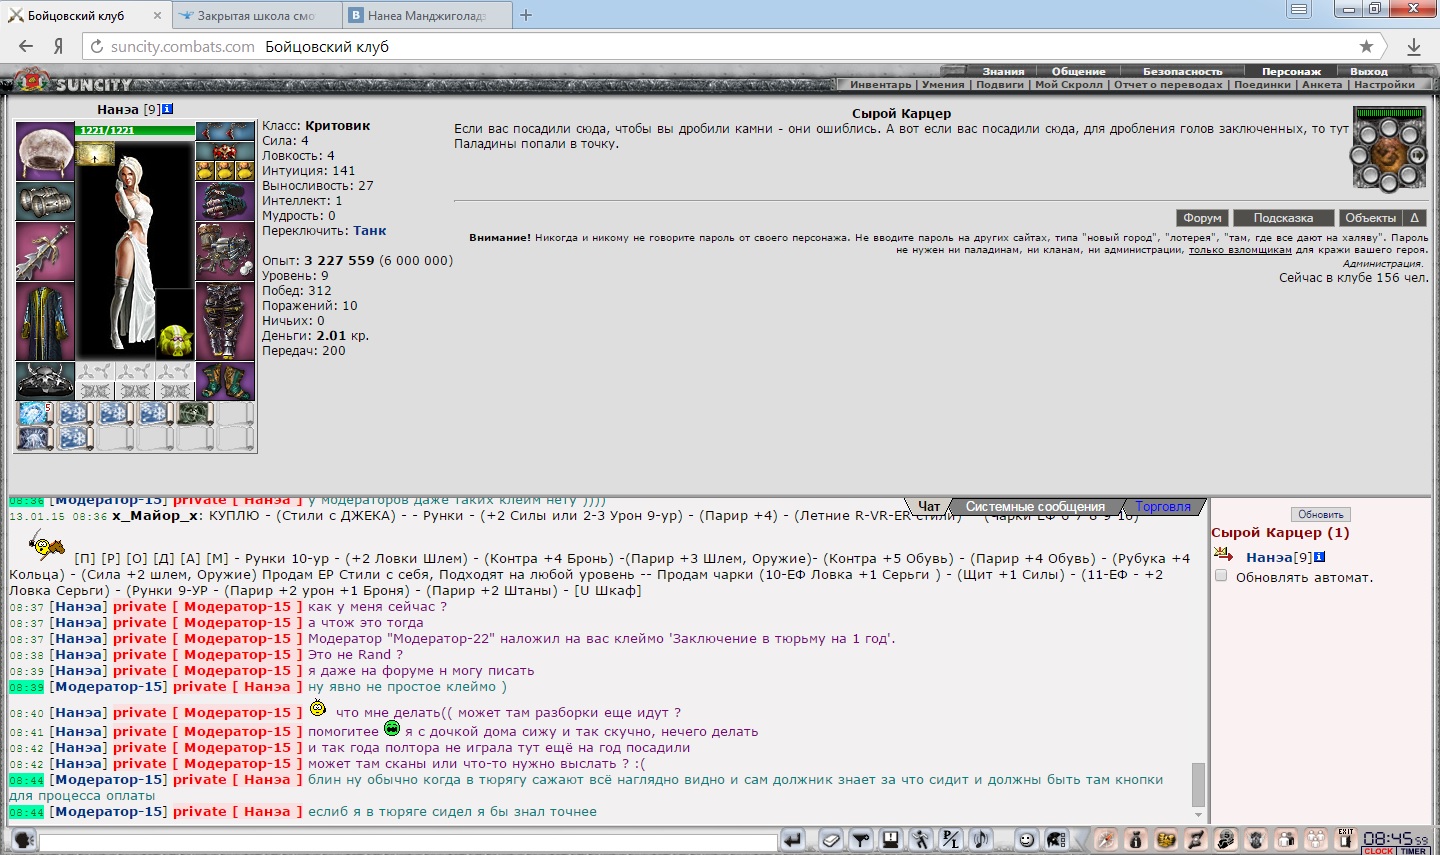Viewport: 1440px width, 855px height.
Task: Click the fur hat equipment slot
Action: click(45, 151)
